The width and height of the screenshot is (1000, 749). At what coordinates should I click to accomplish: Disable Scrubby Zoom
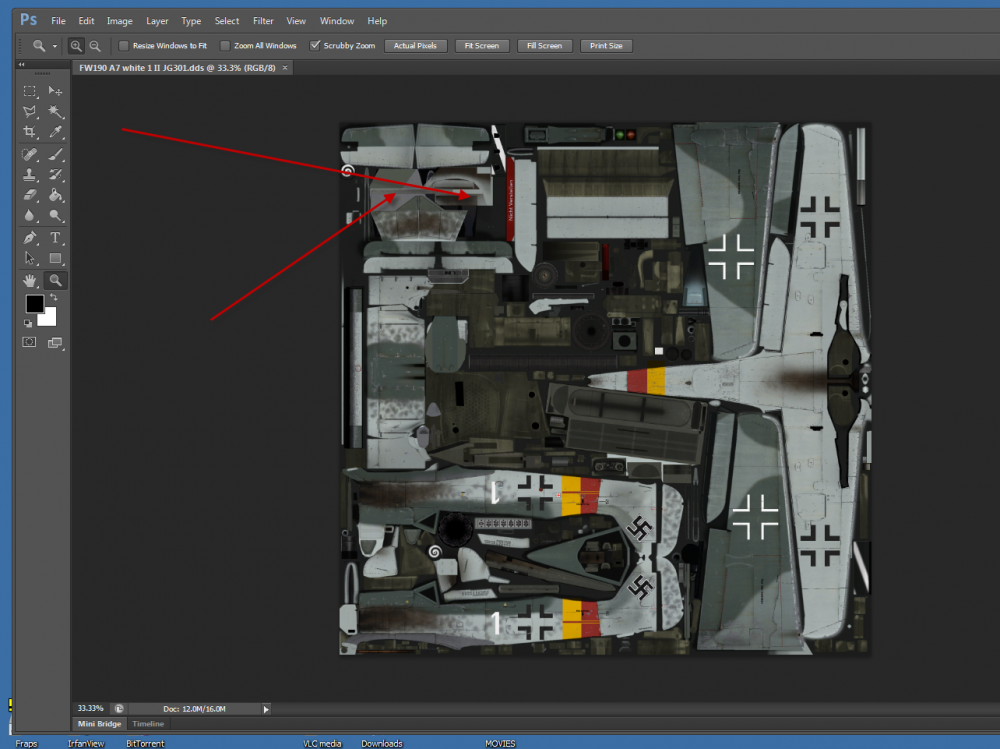[315, 45]
